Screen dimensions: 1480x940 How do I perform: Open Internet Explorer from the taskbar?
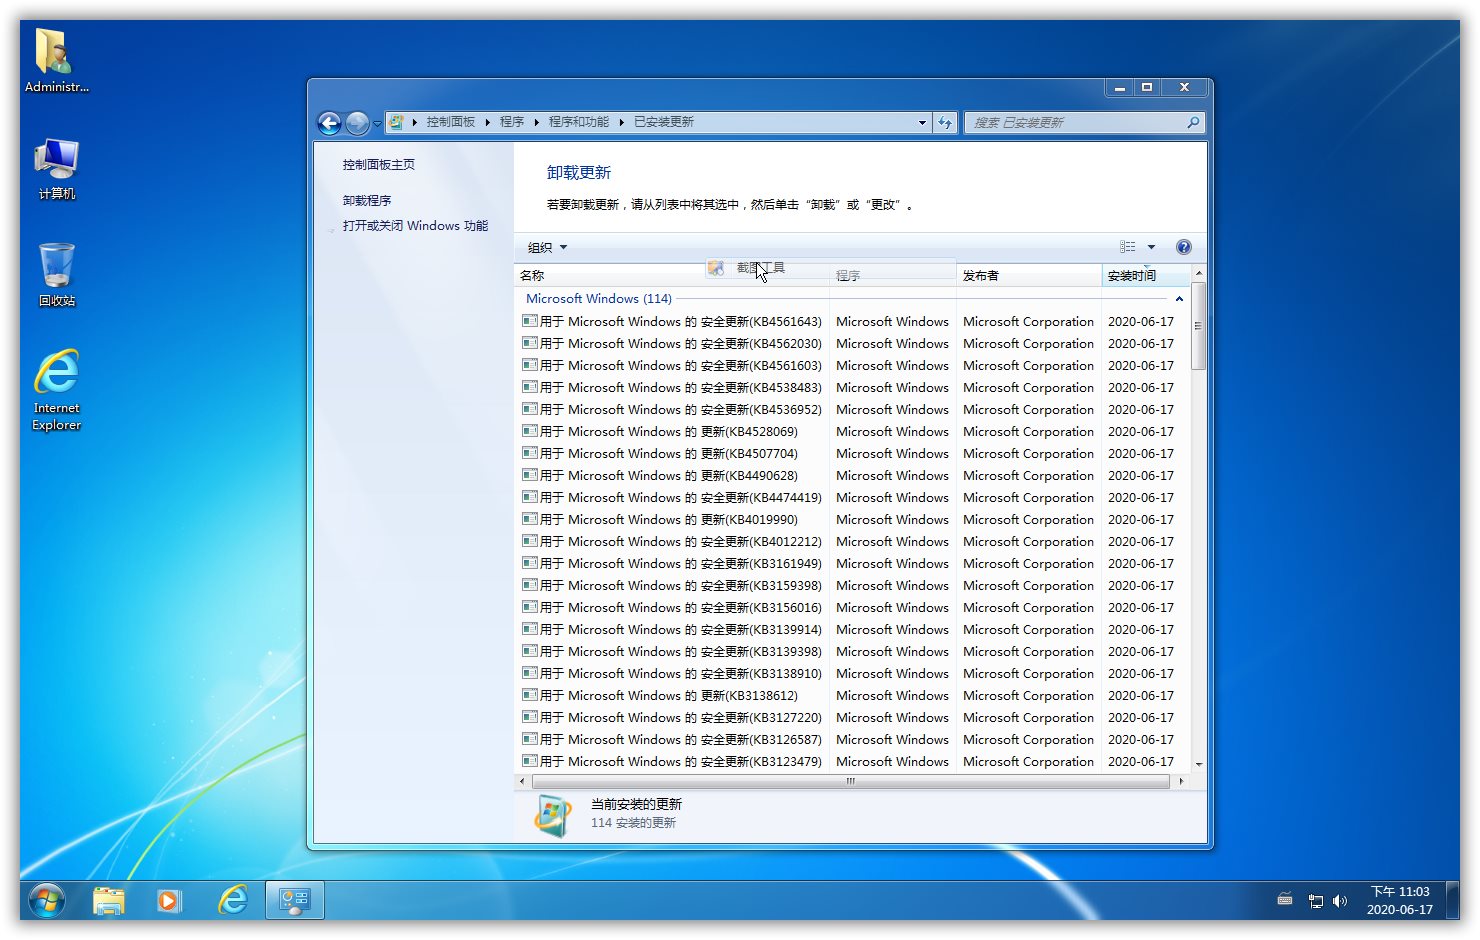click(233, 900)
